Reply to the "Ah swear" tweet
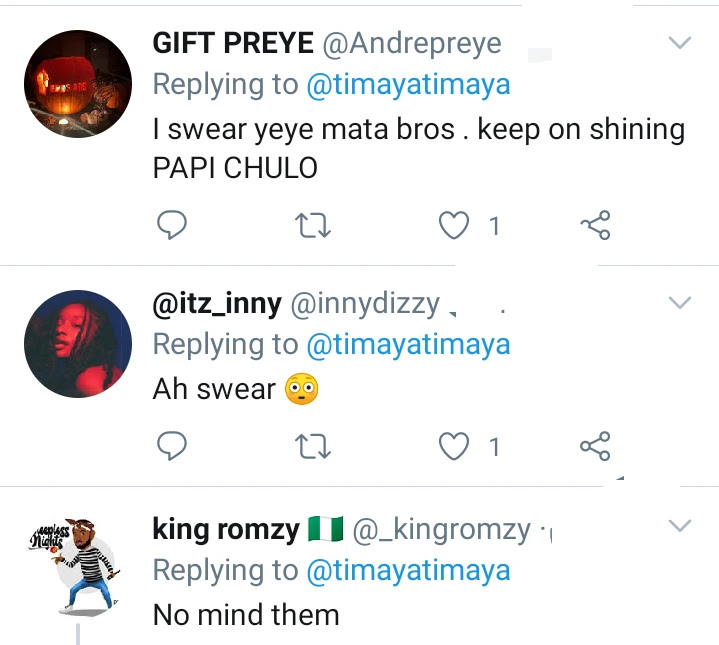The width and height of the screenshot is (719, 645). click(x=174, y=446)
